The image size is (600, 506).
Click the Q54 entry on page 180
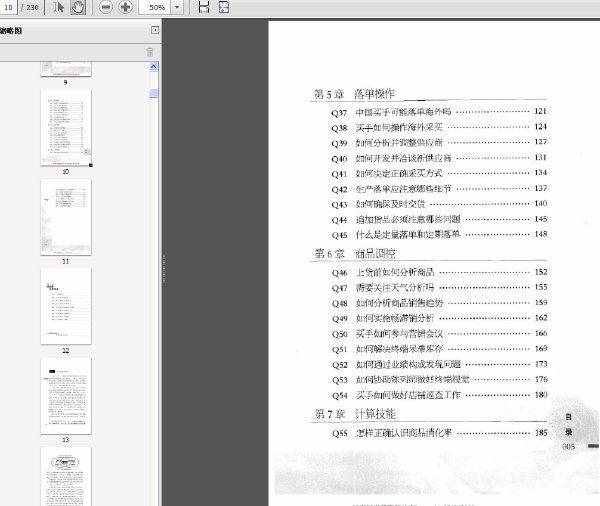pyautogui.click(x=439, y=395)
